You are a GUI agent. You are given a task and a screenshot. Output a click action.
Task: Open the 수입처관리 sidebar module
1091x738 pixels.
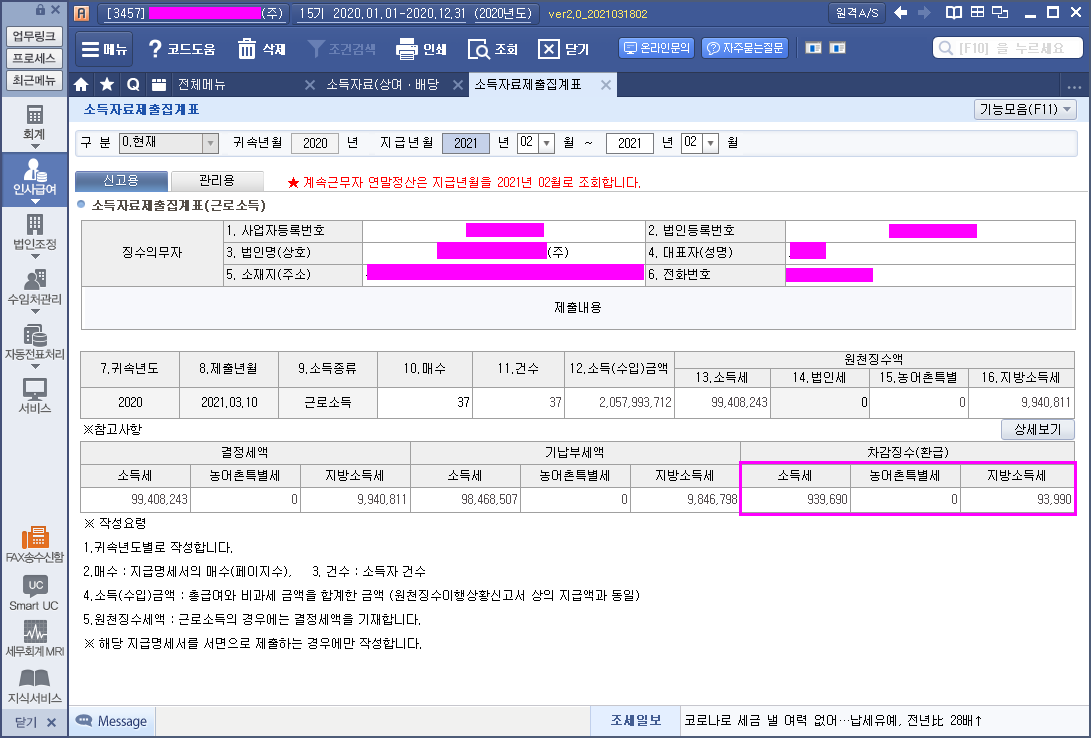coord(34,291)
